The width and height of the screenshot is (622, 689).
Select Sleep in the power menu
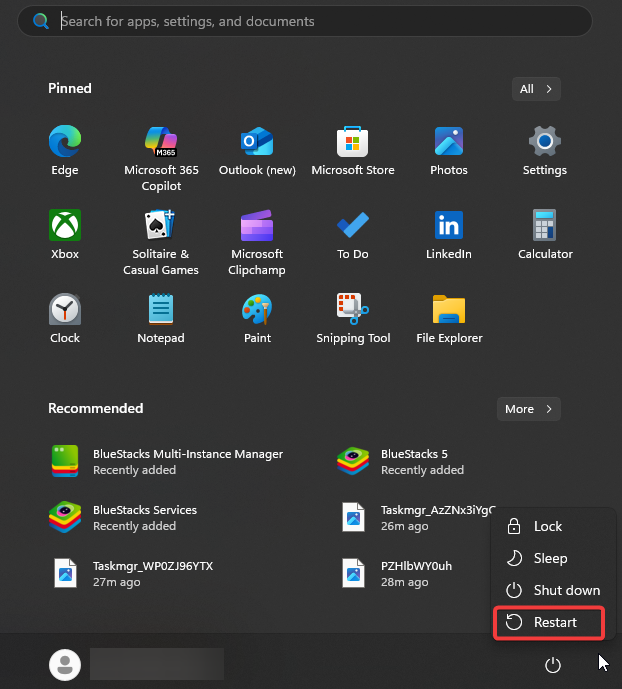pyautogui.click(x=553, y=558)
